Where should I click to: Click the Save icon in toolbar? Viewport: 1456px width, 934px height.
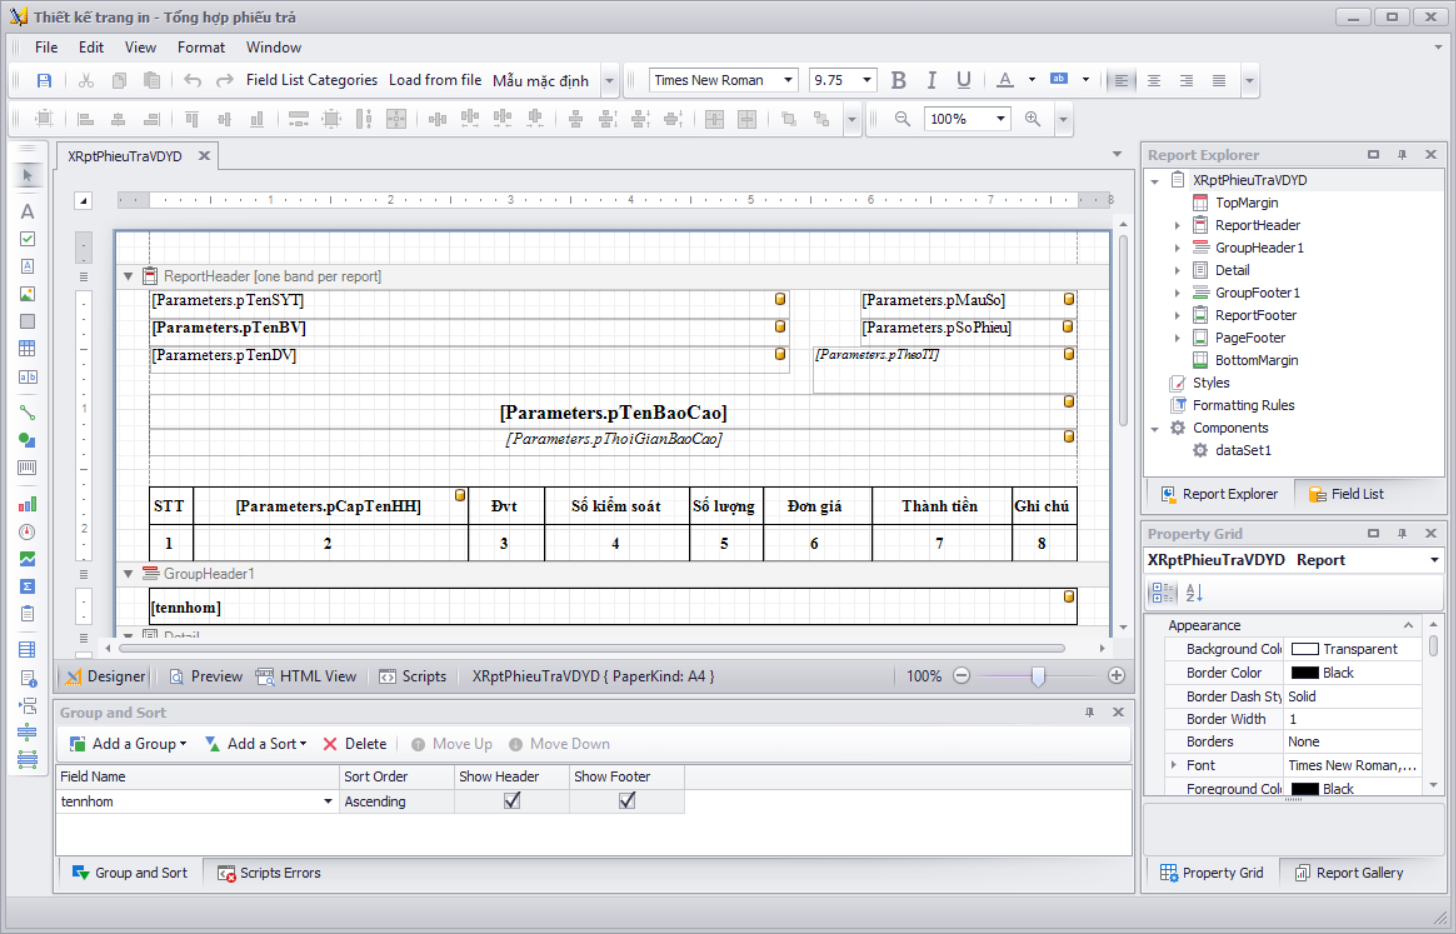click(x=44, y=80)
